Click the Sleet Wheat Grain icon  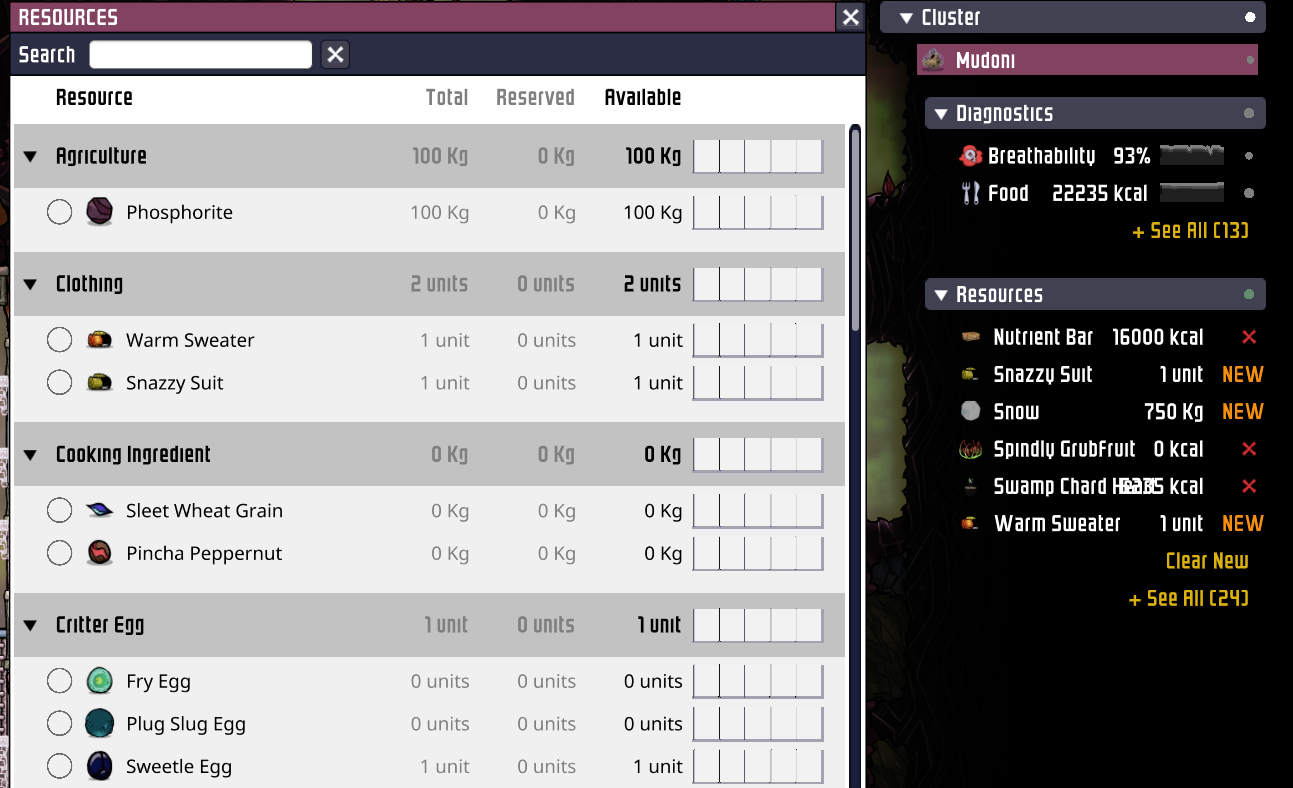pyautogui.click(x=99, y=511)
